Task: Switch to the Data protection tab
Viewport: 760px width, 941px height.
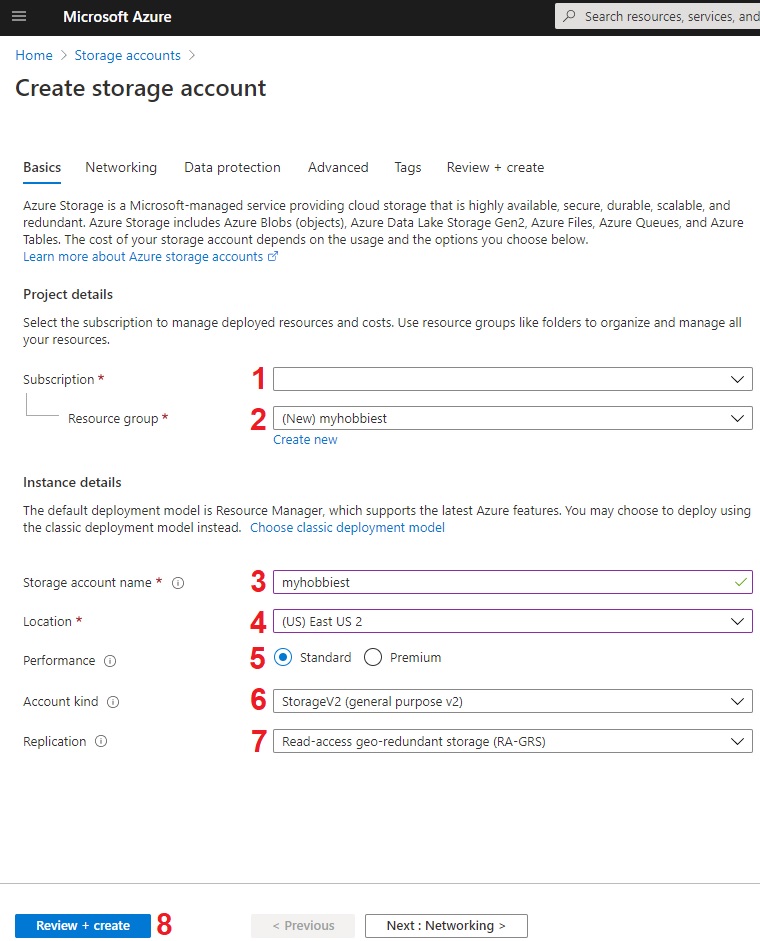Action: (232, 167)
